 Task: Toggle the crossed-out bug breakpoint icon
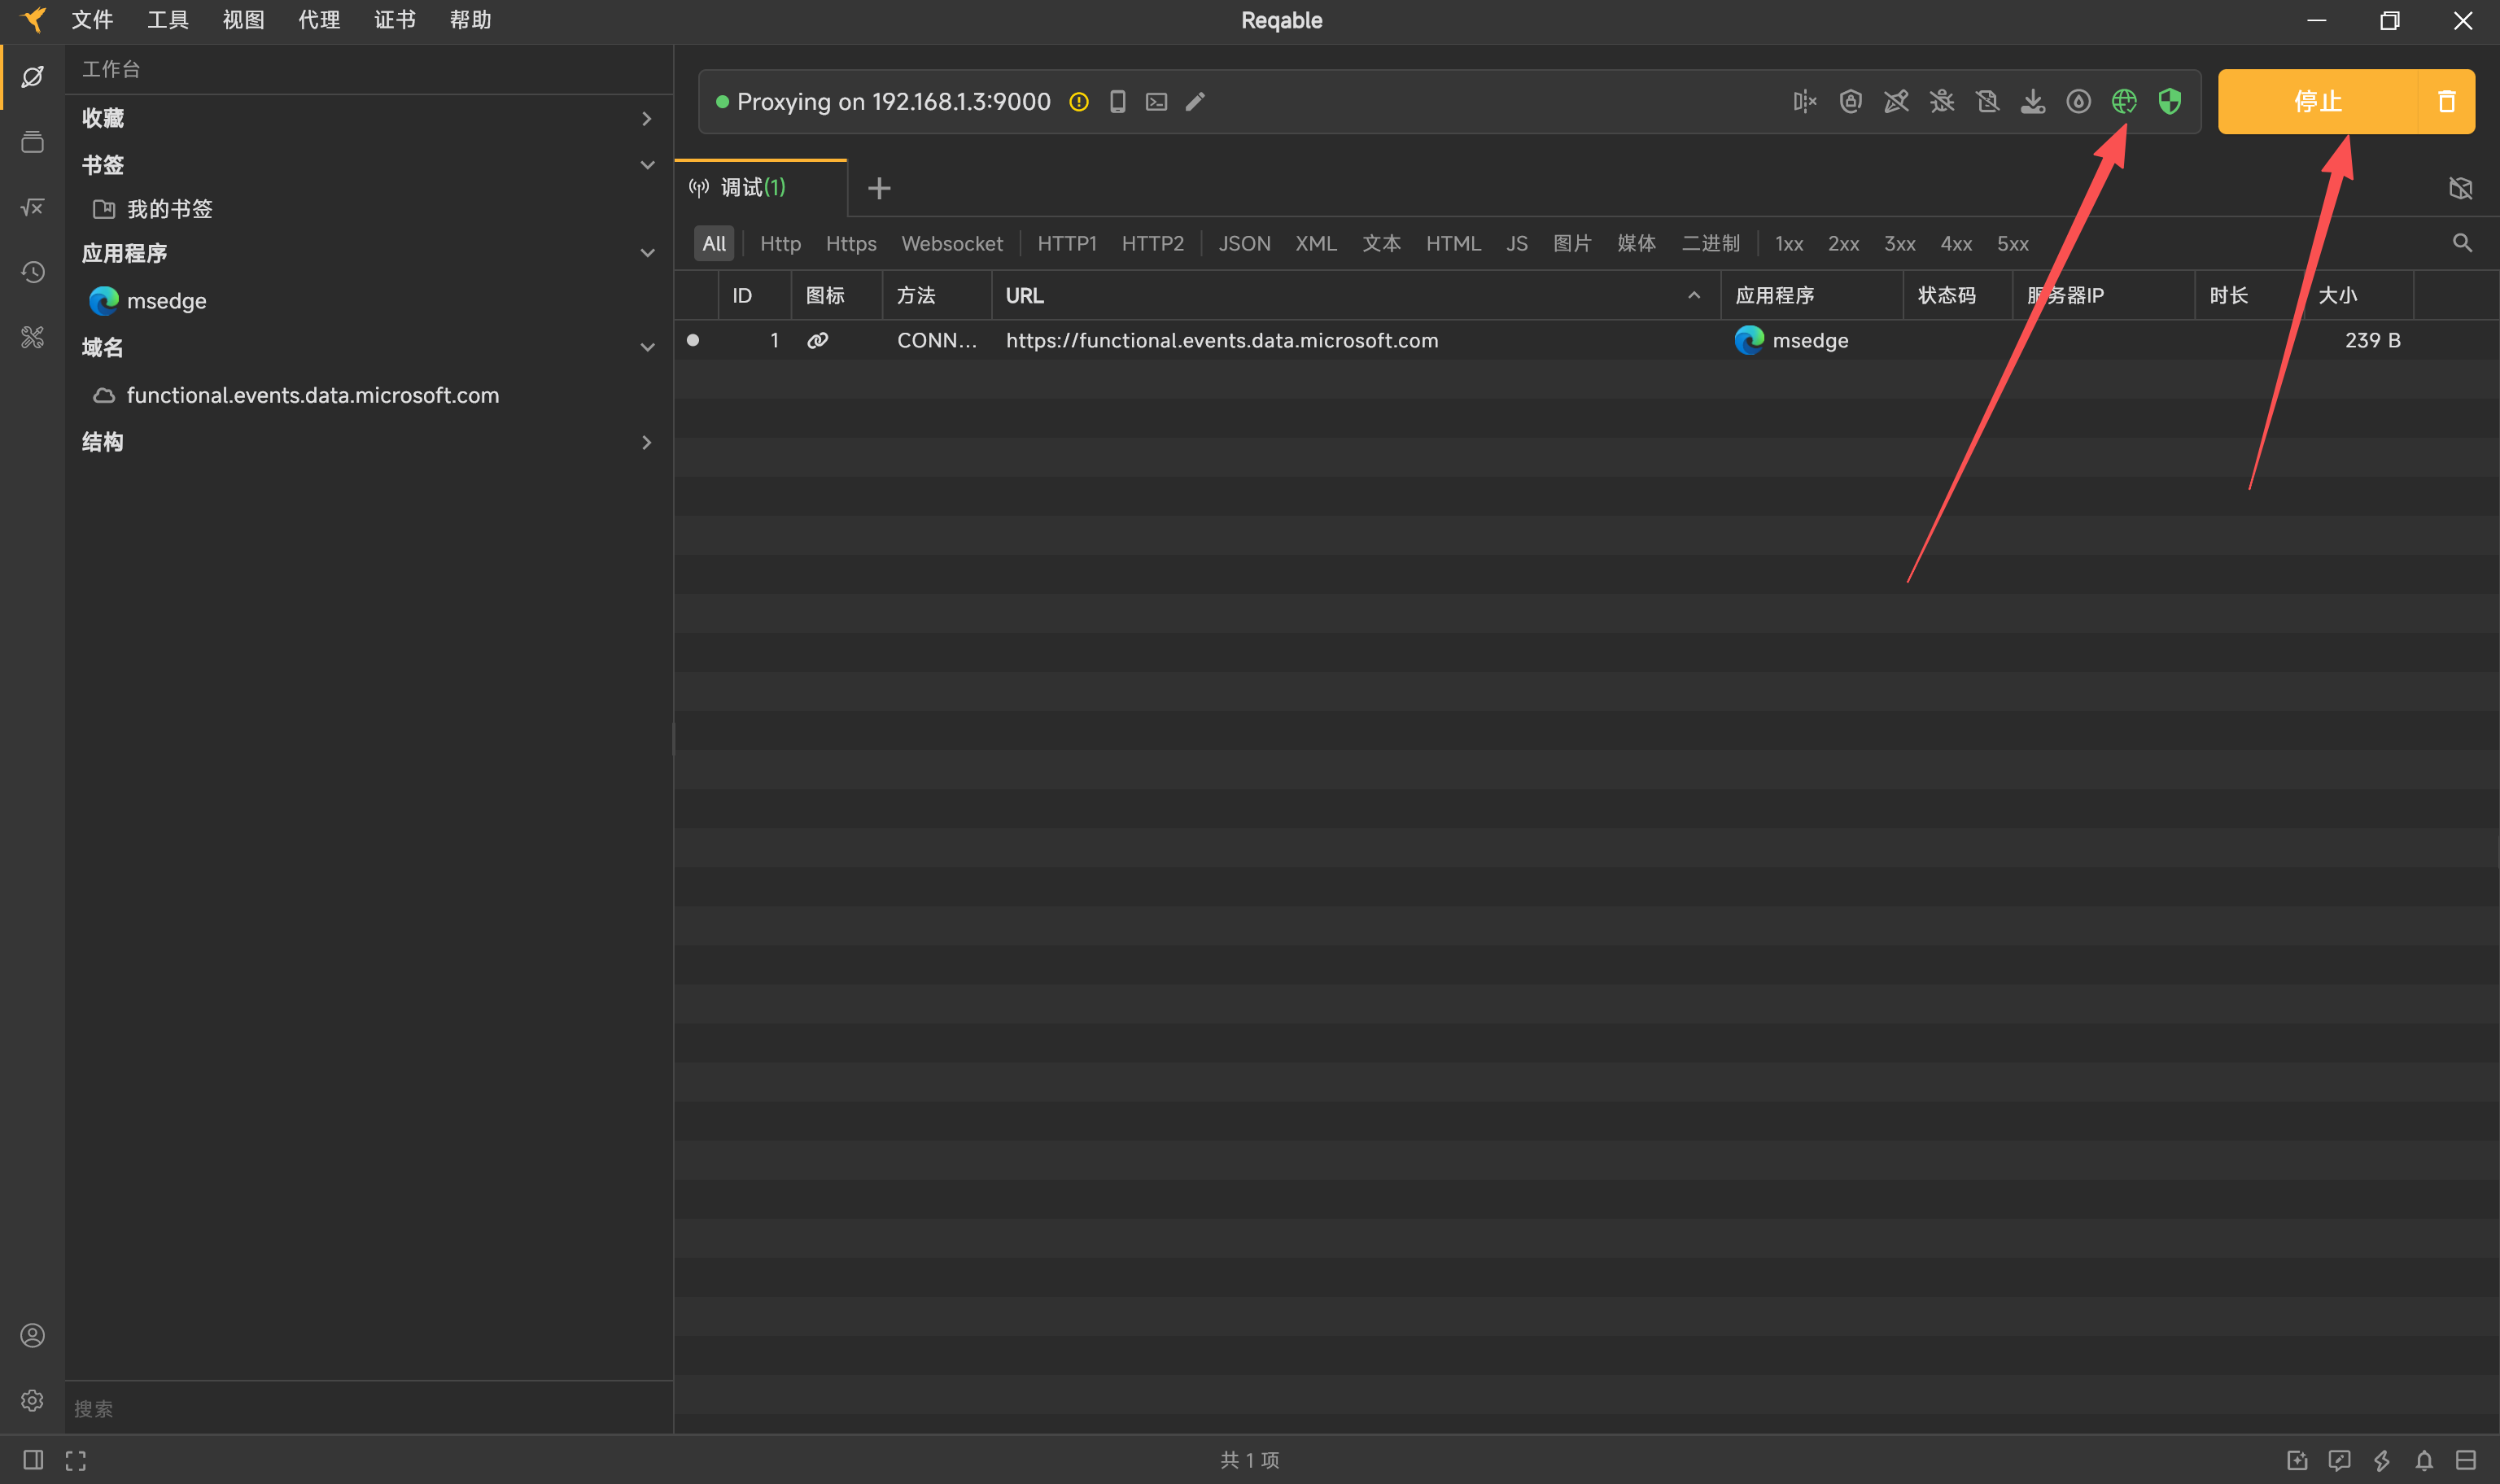click(x=1942, y=101)
